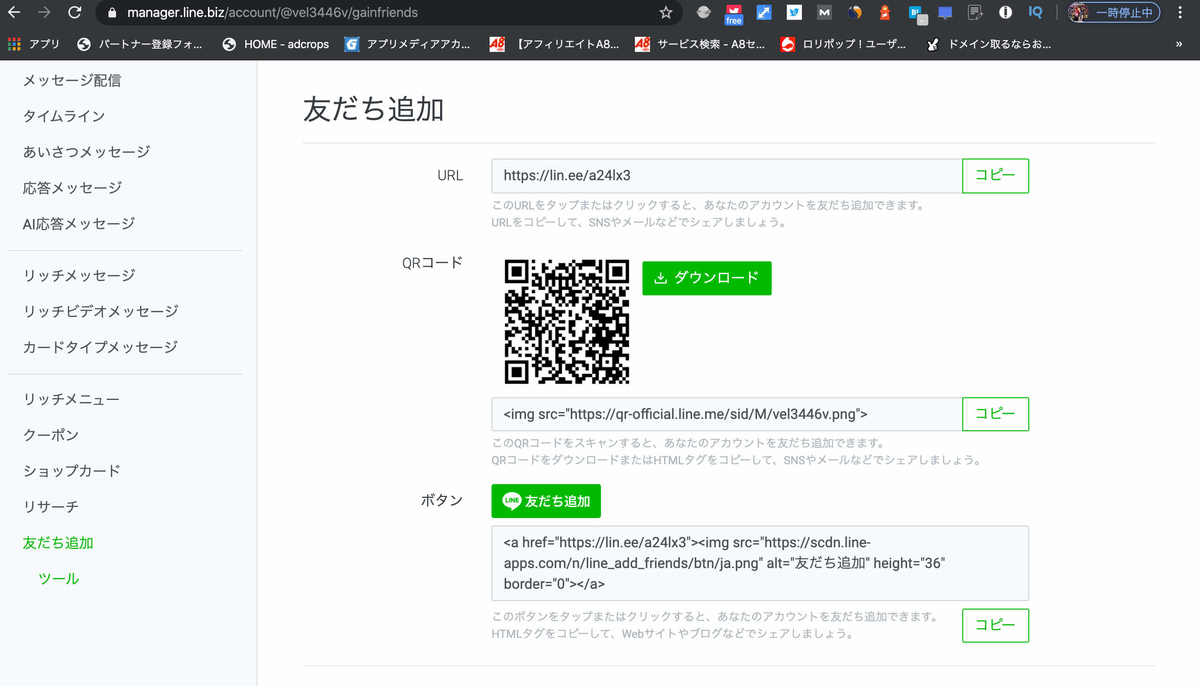Click the button HTML code text area
This screenshot has width=1200, height=686.
click(760, 564)
